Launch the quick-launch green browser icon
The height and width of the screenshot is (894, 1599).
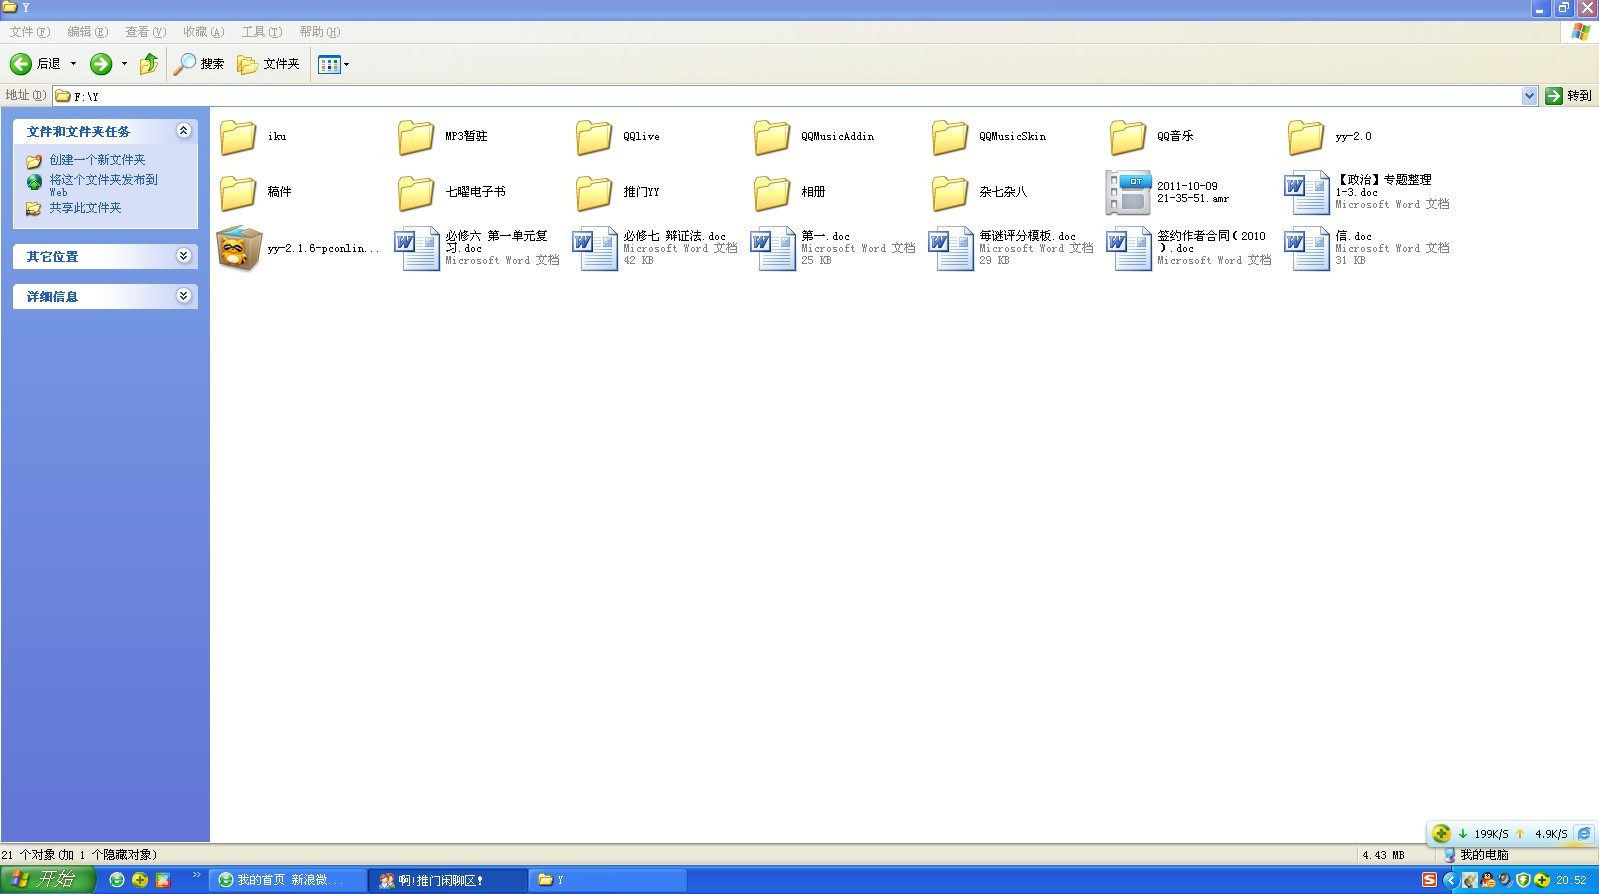117,880
